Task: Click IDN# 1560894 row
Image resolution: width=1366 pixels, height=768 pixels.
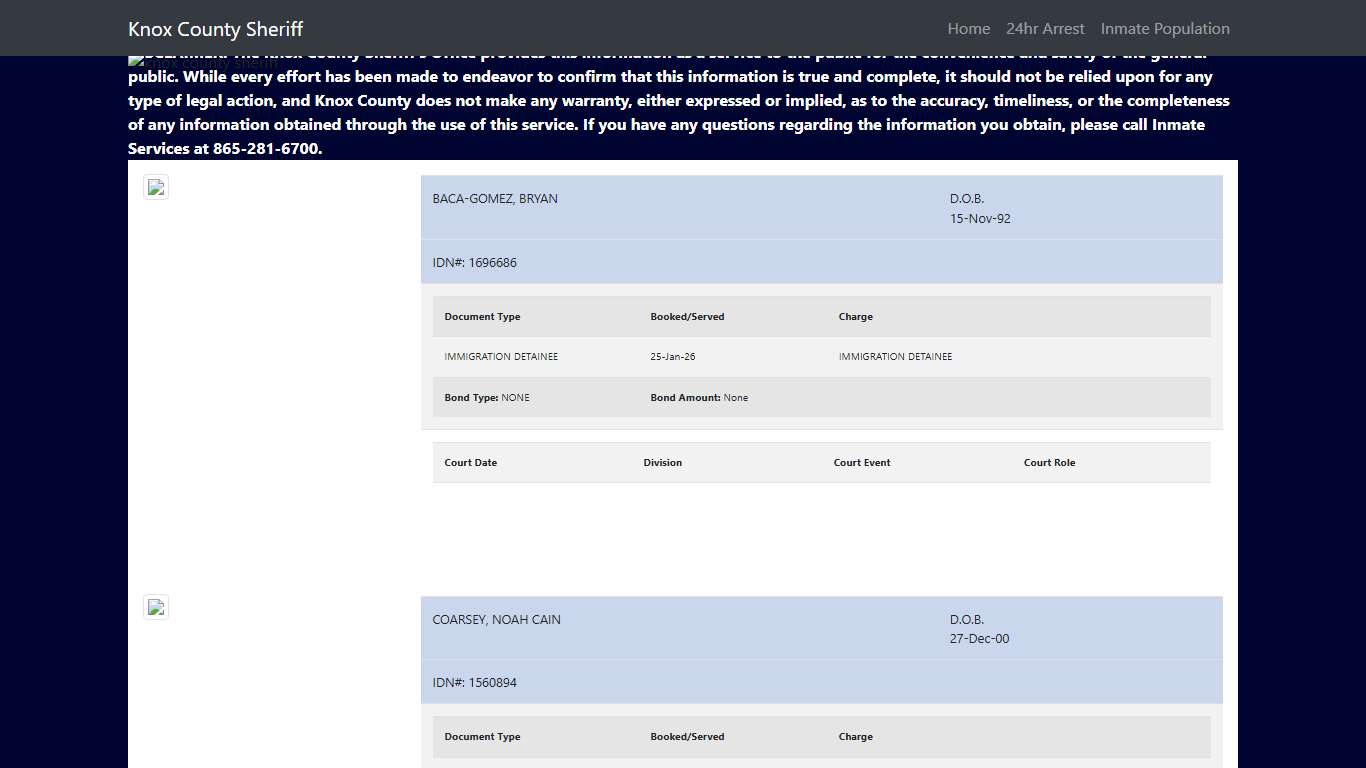Action: 474,683
